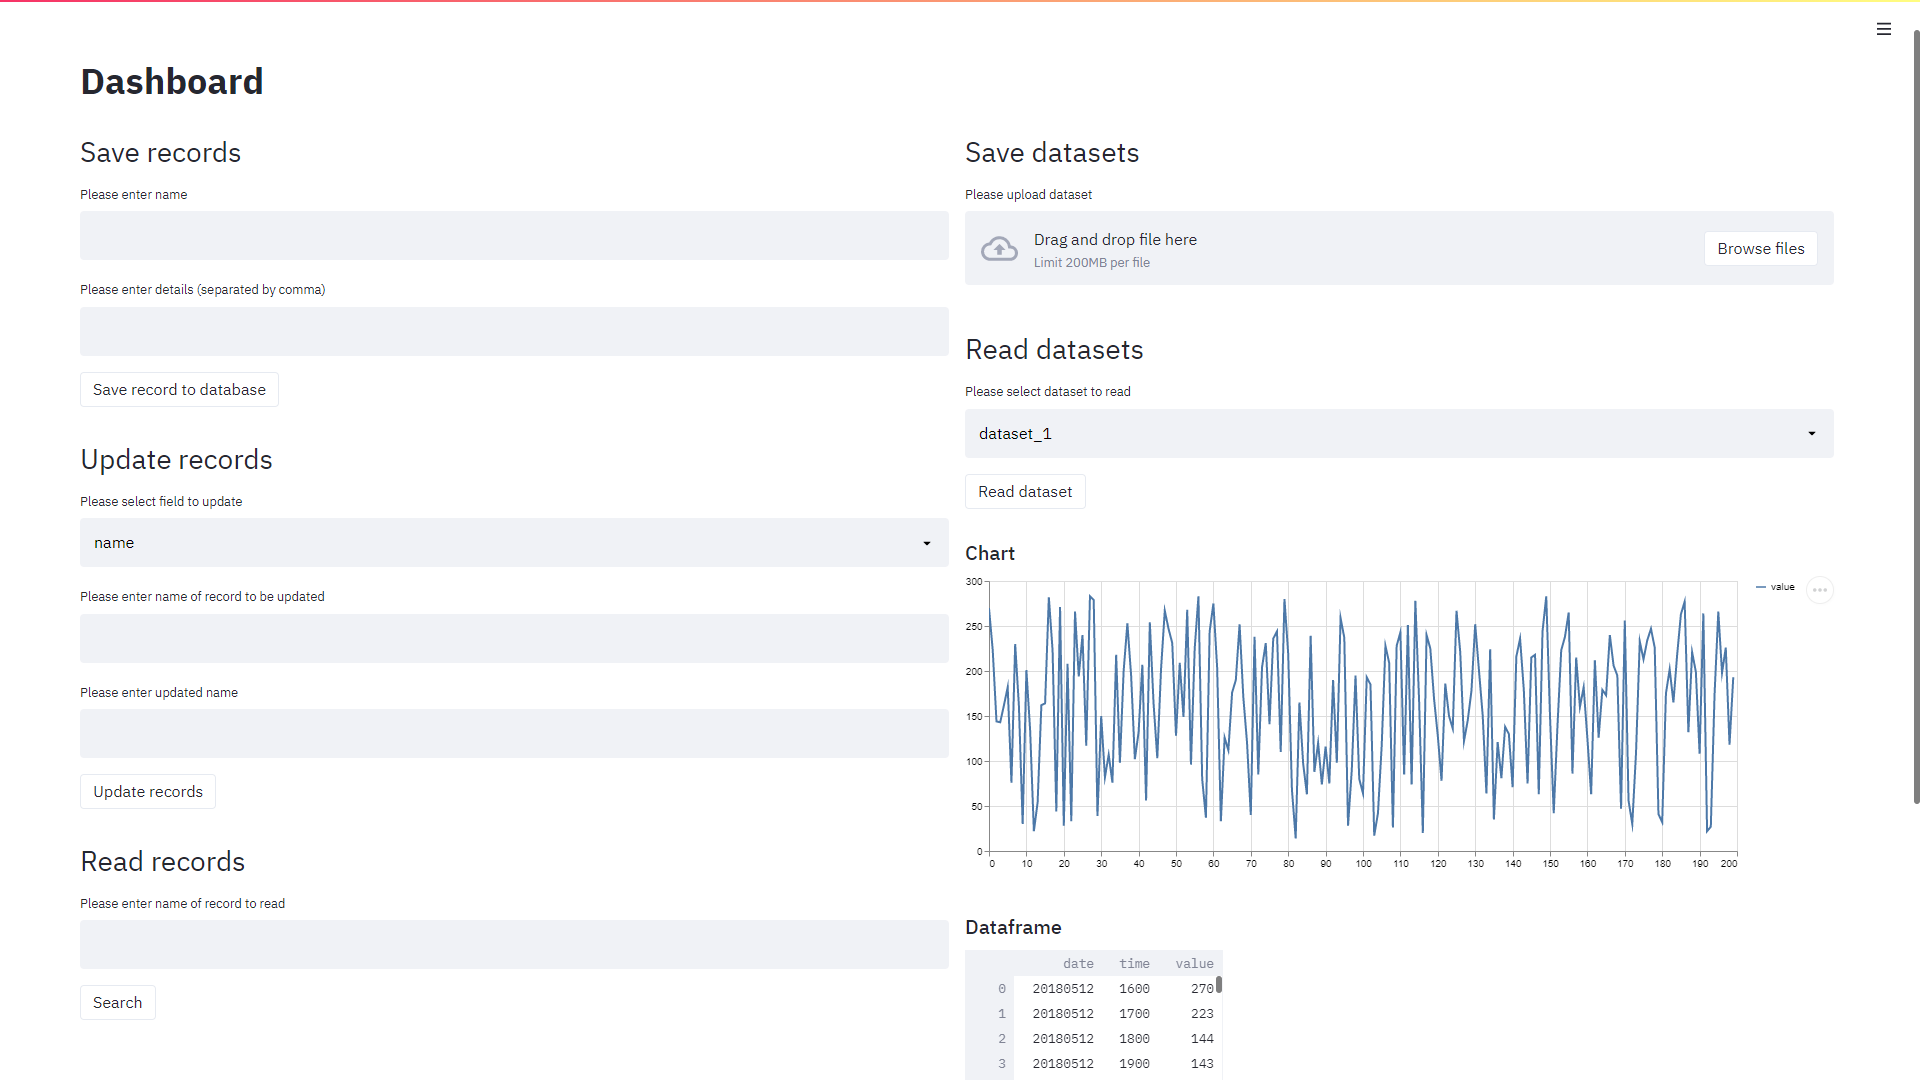Click the cloud upload icon
1920x1080 pixels.
pos(999,249)
